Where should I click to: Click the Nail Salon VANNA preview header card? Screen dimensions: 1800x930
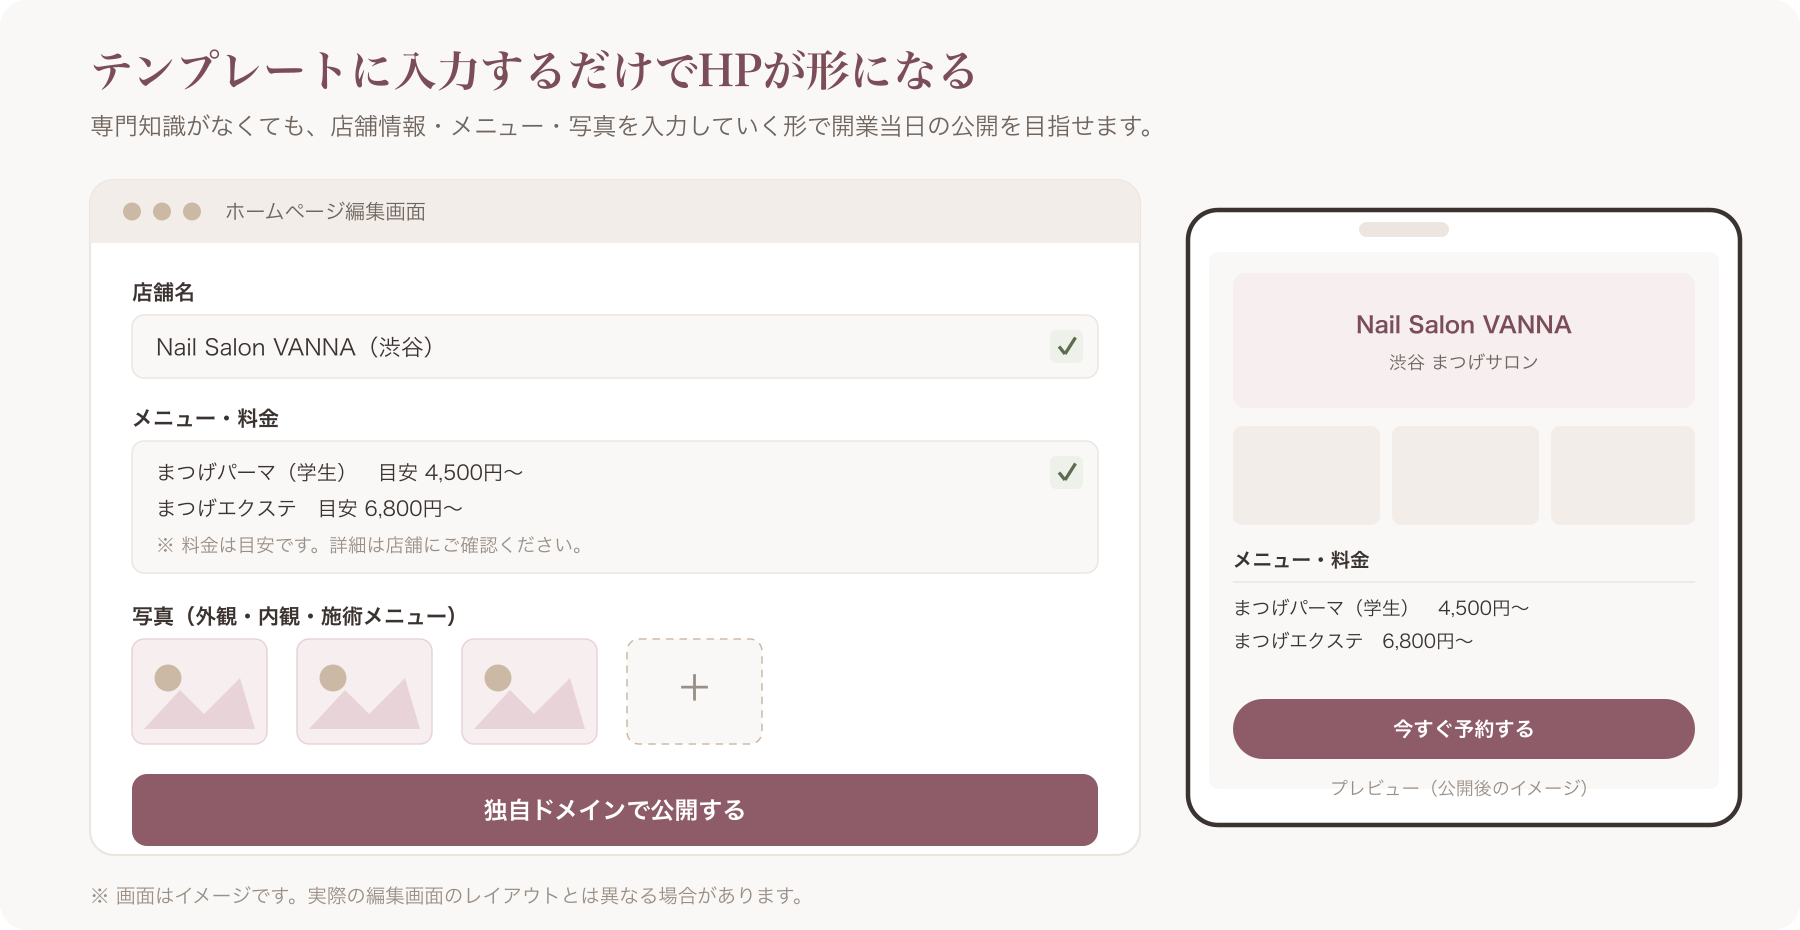[x=1464, y=340]
